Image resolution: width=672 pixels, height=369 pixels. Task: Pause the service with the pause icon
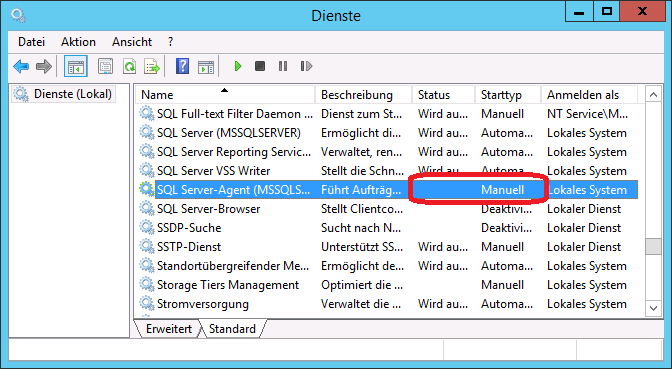283,66
